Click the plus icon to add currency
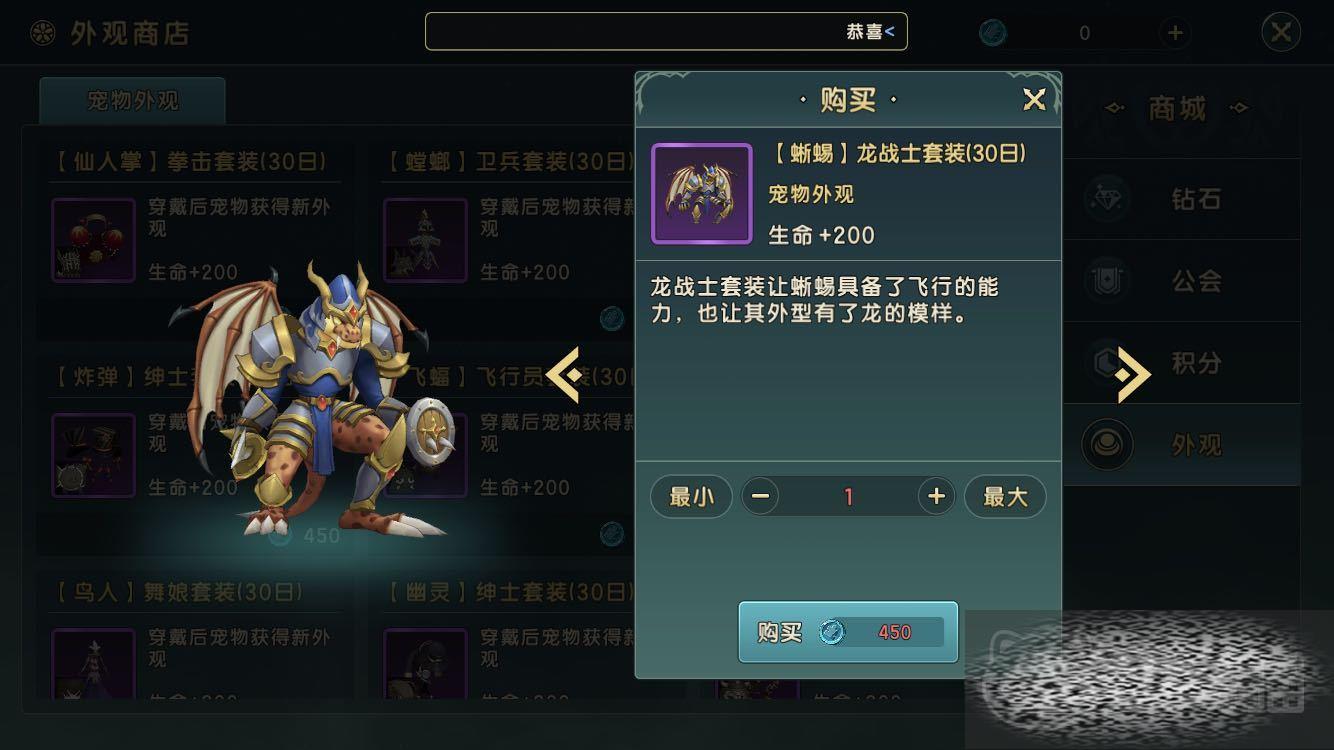 tap(1175, 33)
